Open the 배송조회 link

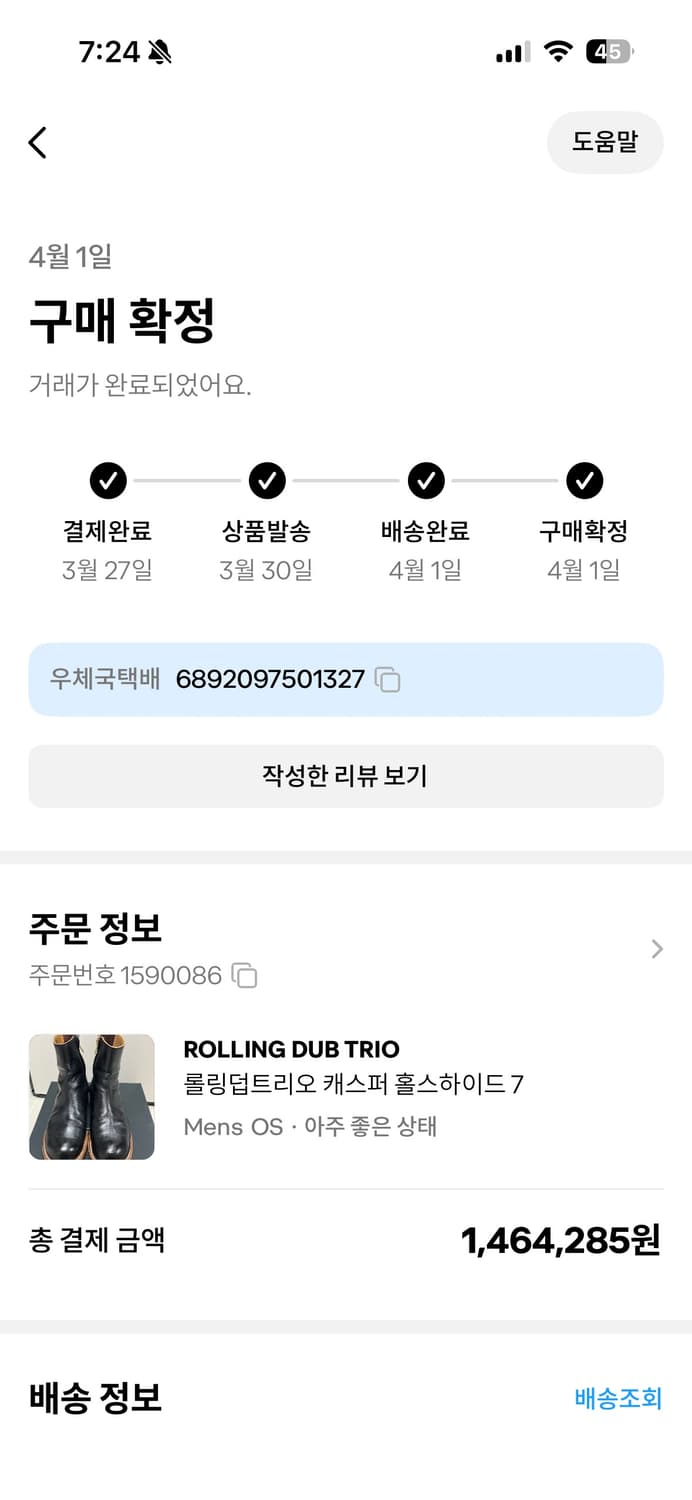(x=617, y=1399)
